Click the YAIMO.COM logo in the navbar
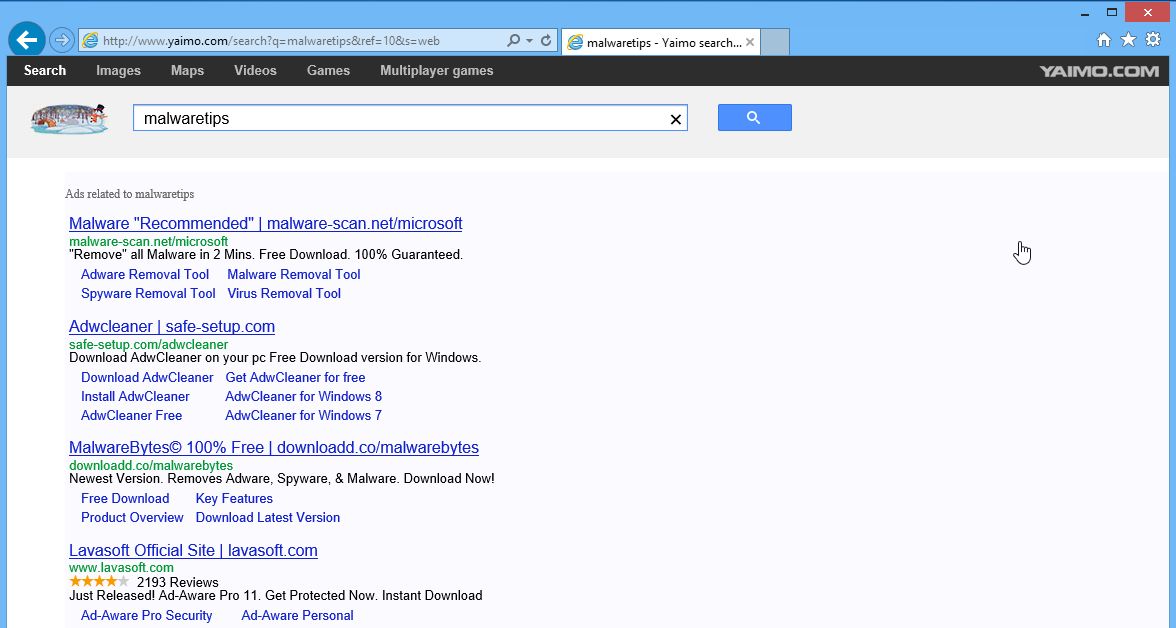Screen dimensions: 1176x628 pos(1099,71)
